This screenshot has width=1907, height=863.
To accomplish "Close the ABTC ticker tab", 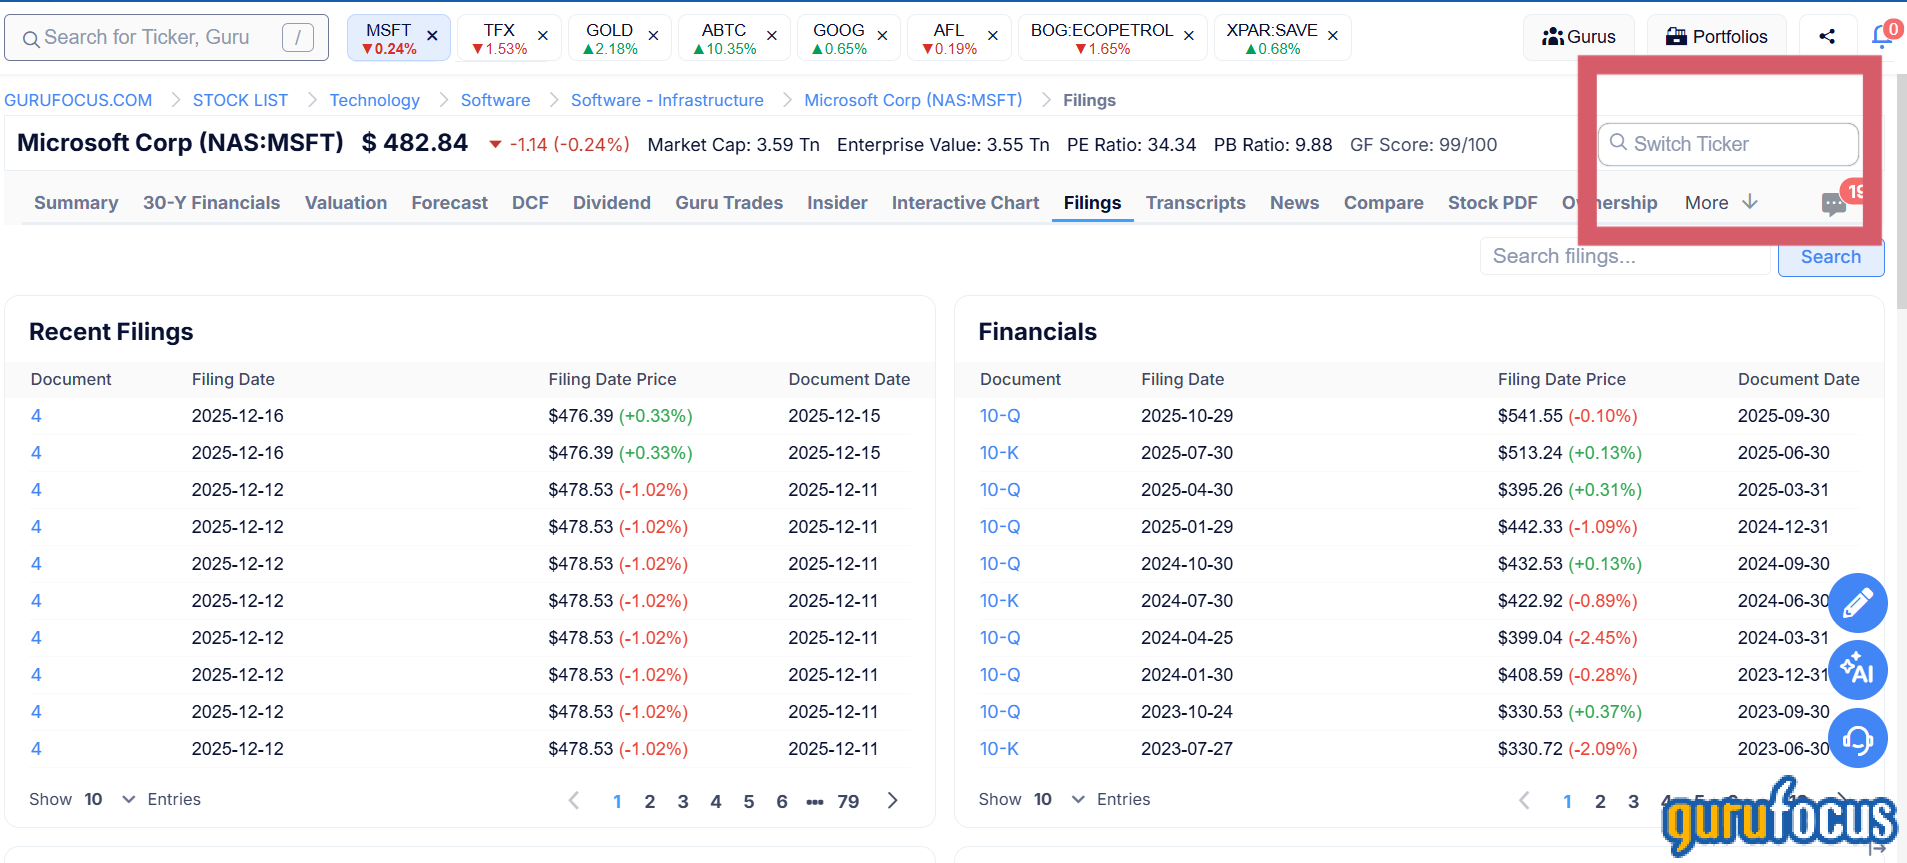I will (772, 36).
